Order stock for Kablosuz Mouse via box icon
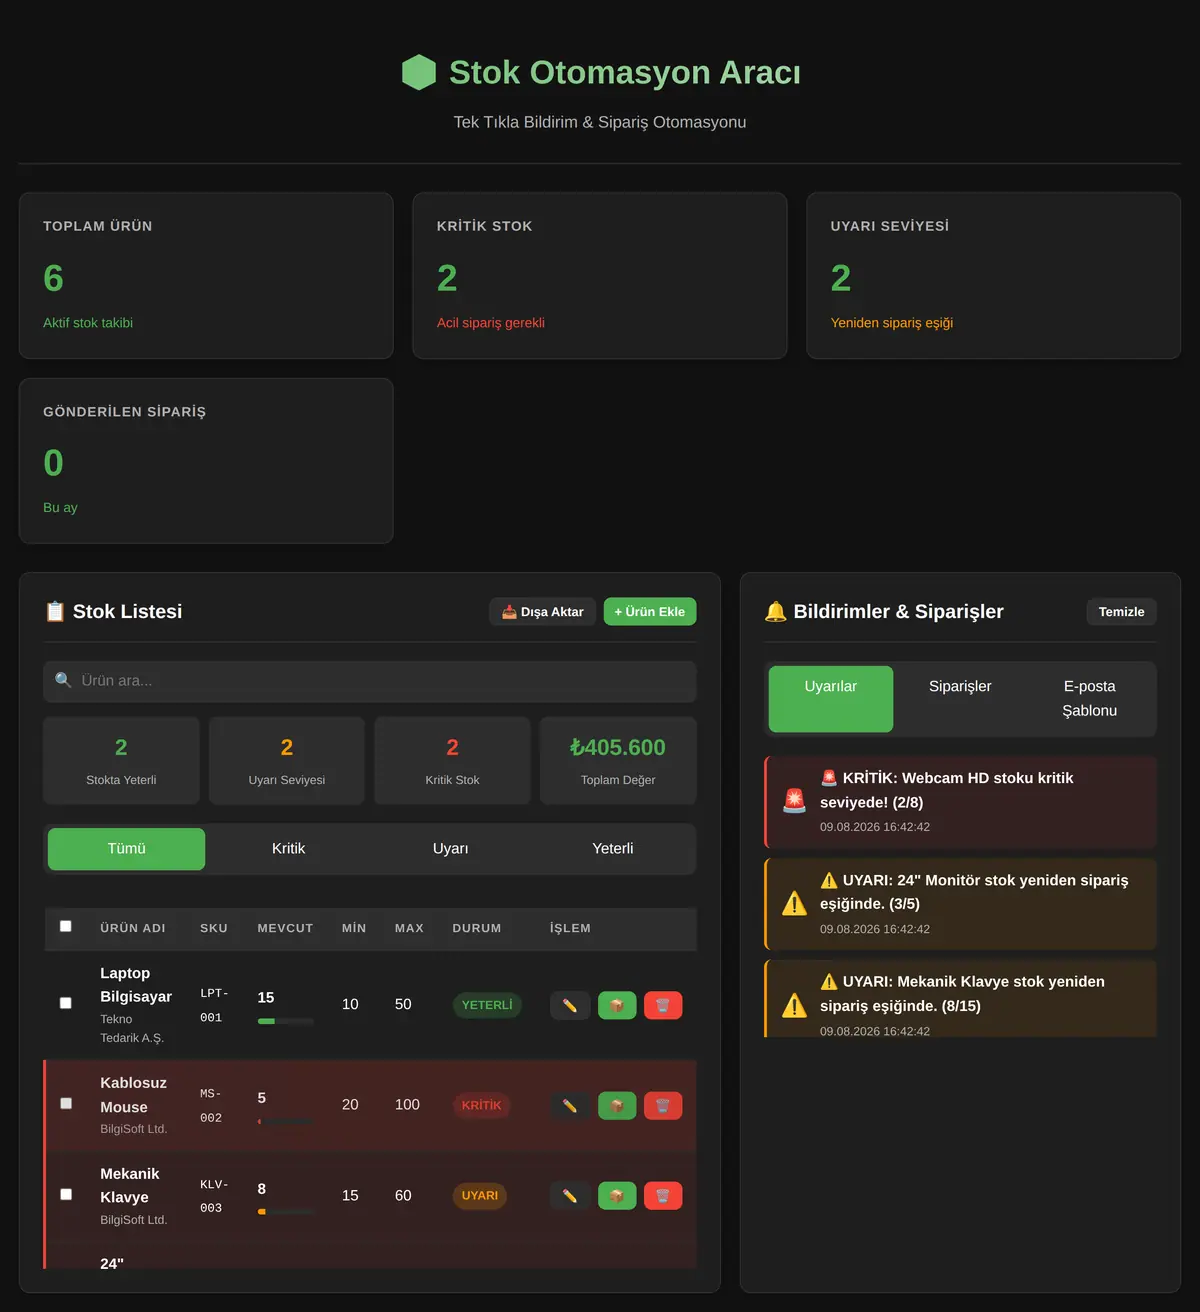Viewport: 1200px width, 1312px height. (617, 1105)
